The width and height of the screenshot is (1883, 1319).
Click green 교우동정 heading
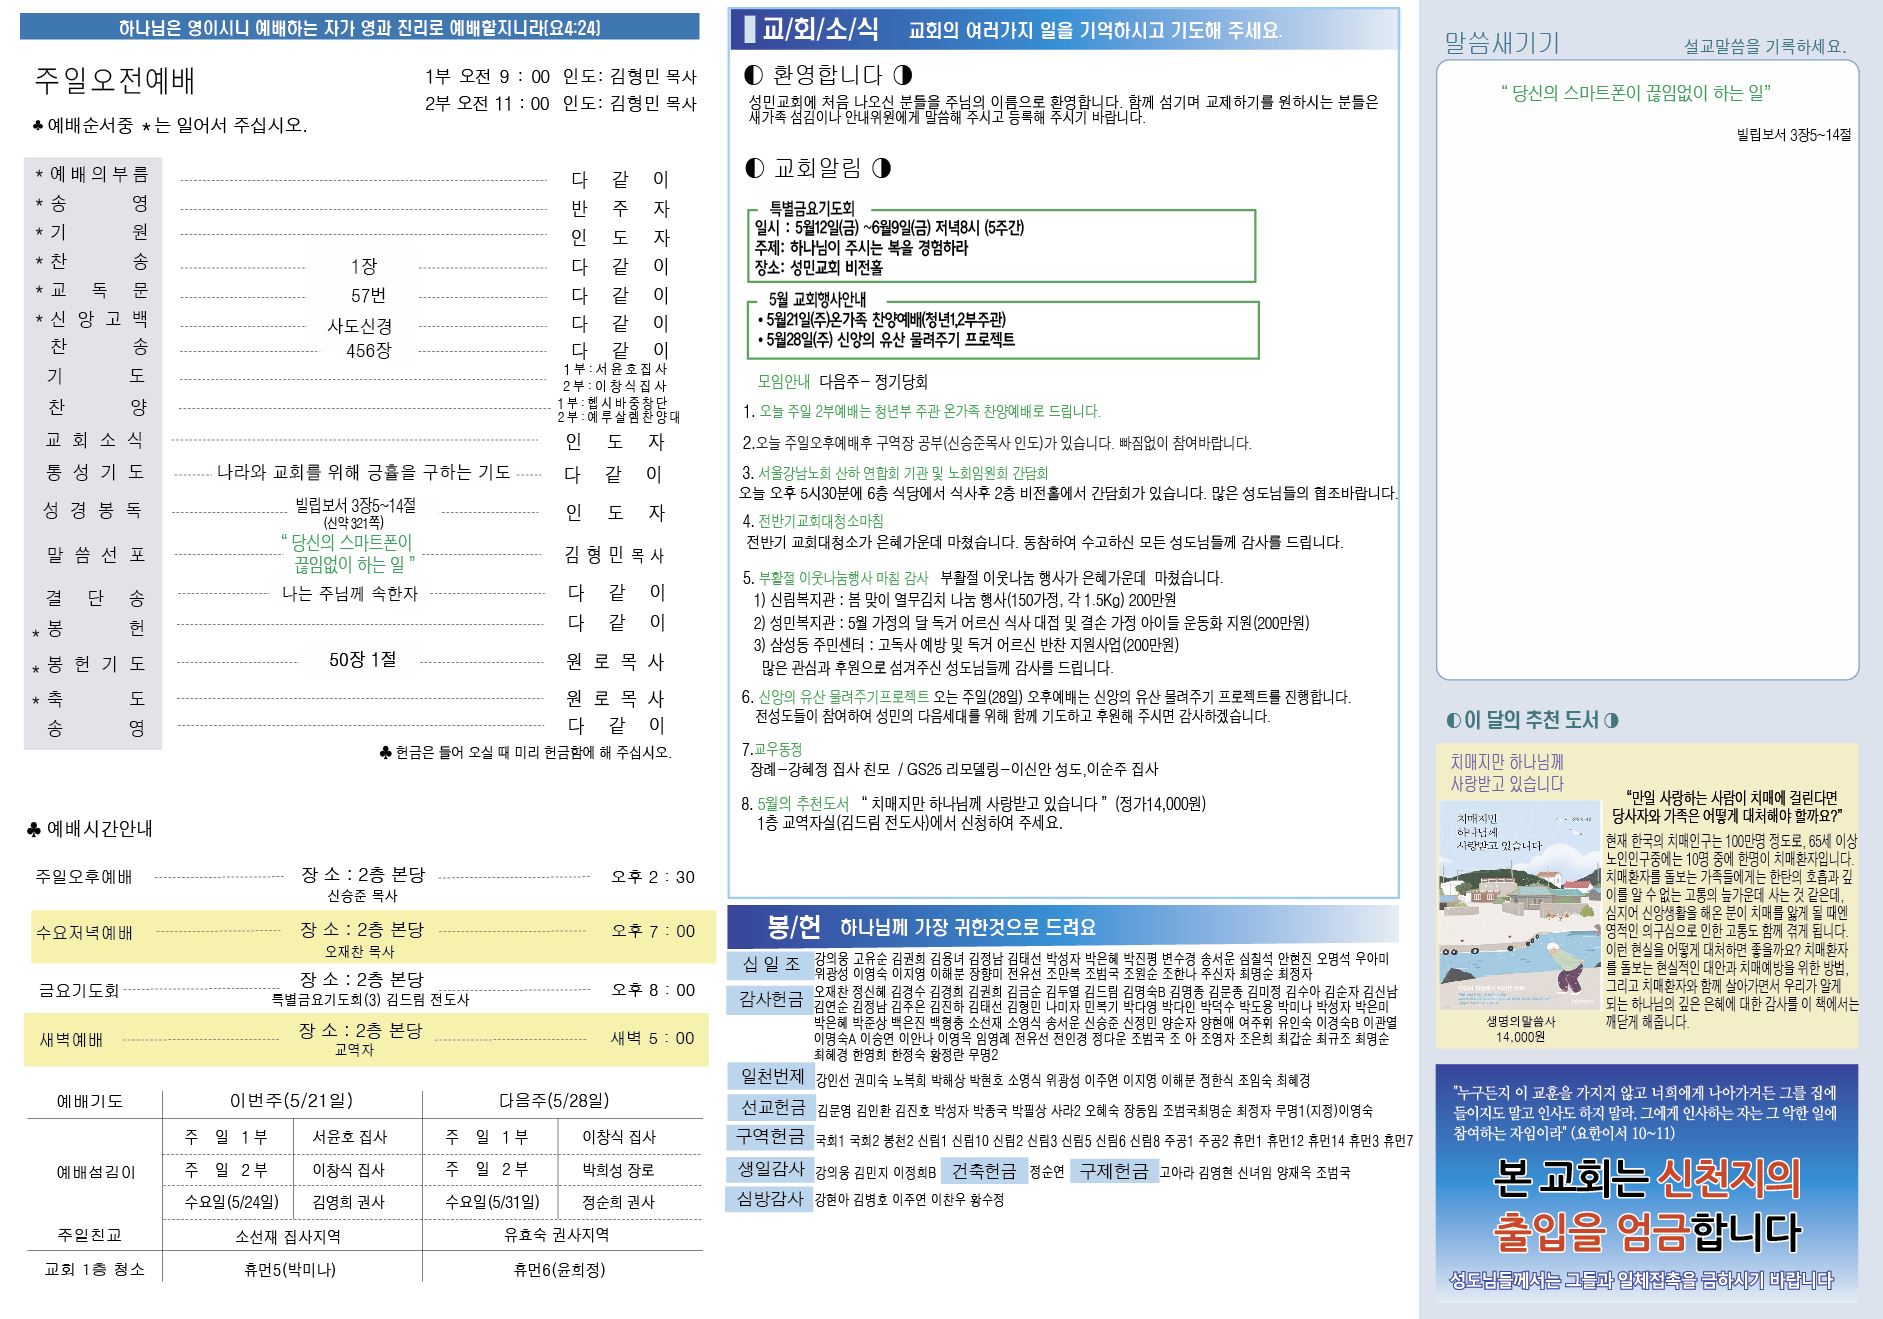(x=778, y=749)
